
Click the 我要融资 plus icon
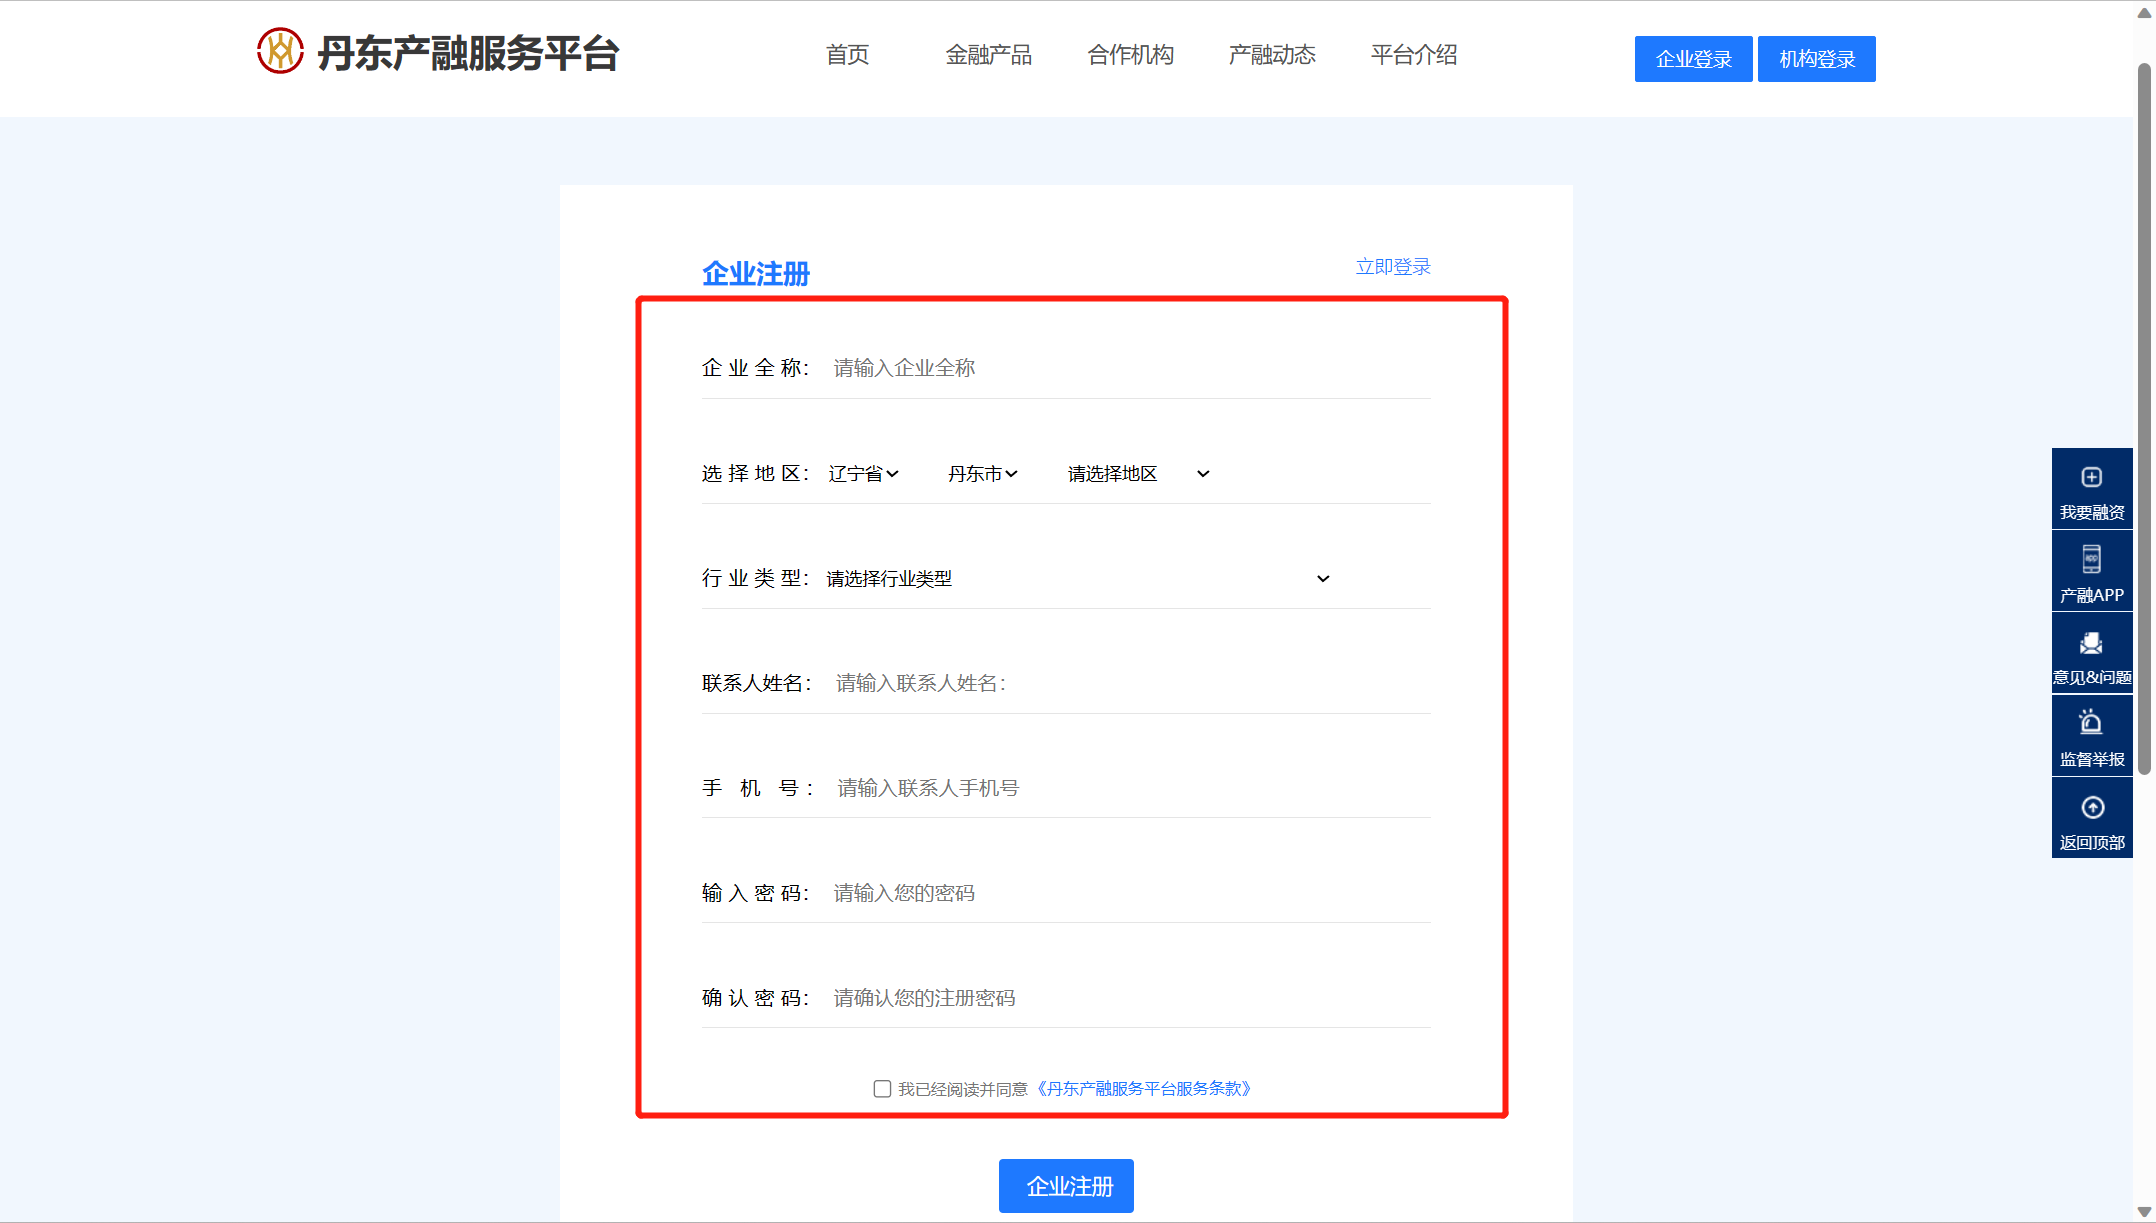(2091, 477)
